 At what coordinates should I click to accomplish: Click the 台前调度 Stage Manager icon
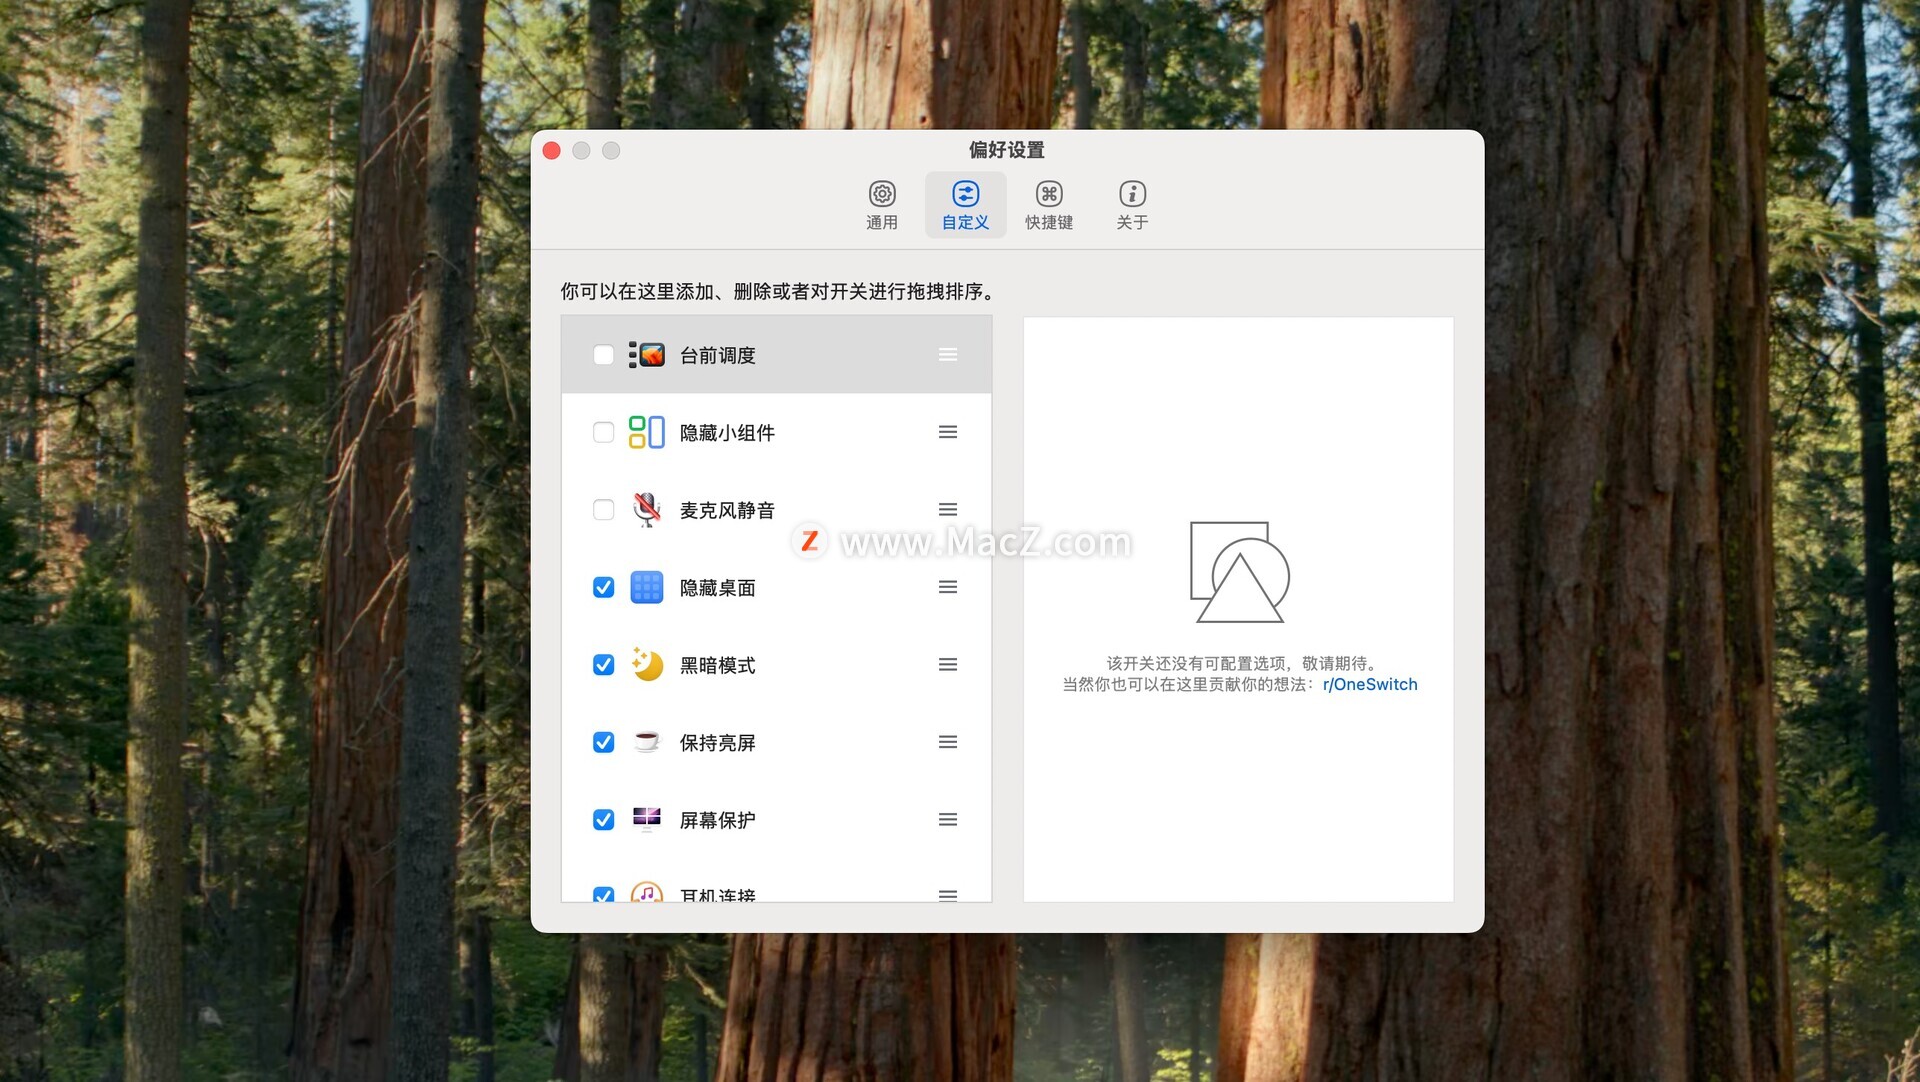tap(647, 355)
